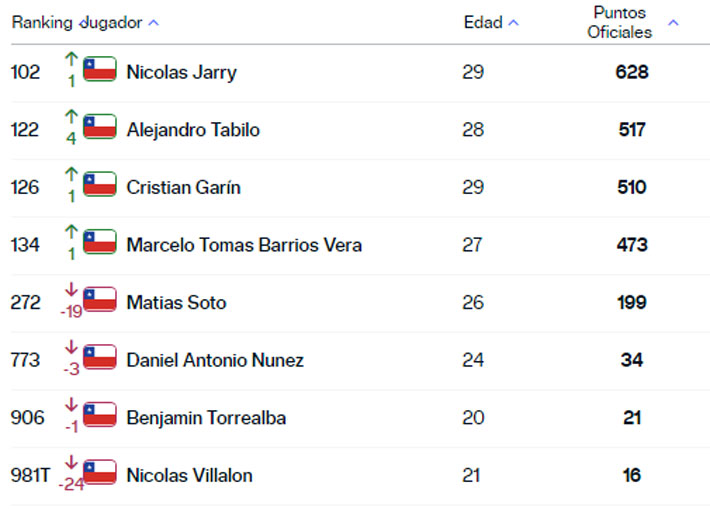Open Benjamin Torrealba's player page
Viewport: 710px width, 510px height.
pyautogui.click(x=205, y=418)
